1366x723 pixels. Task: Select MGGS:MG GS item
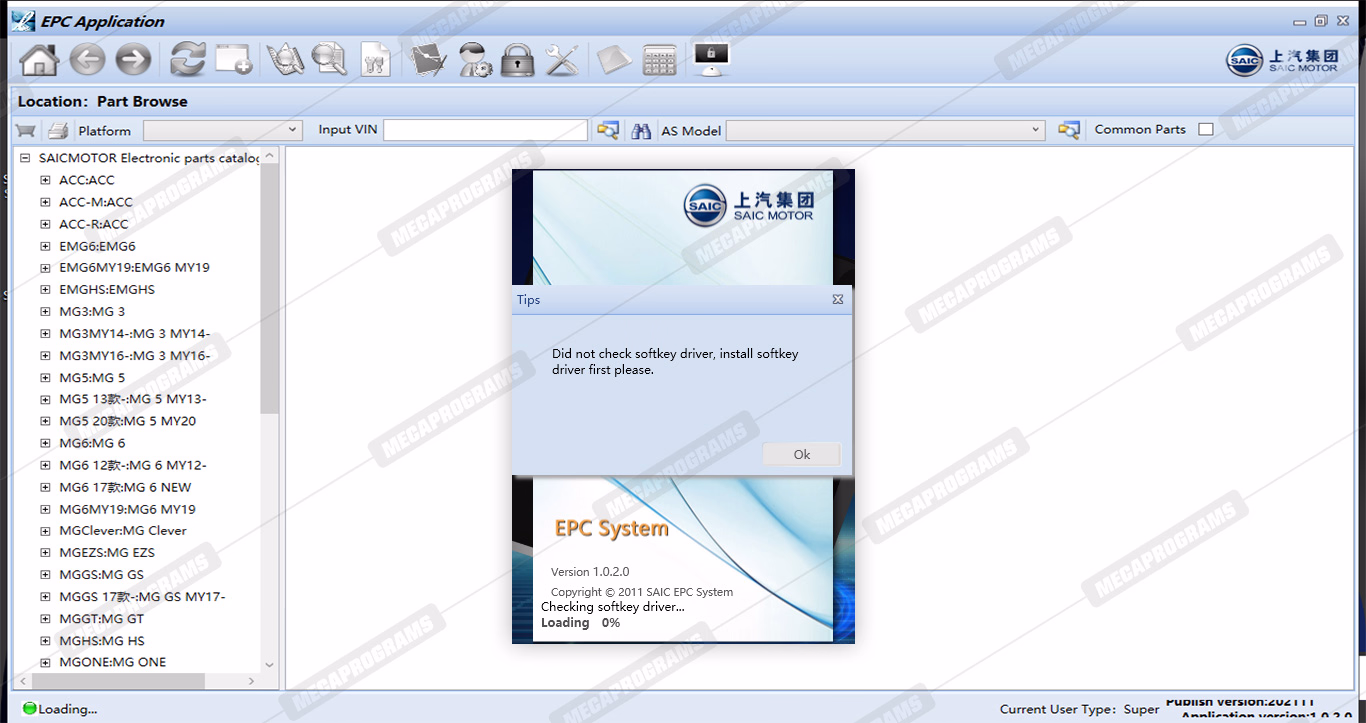101,574
